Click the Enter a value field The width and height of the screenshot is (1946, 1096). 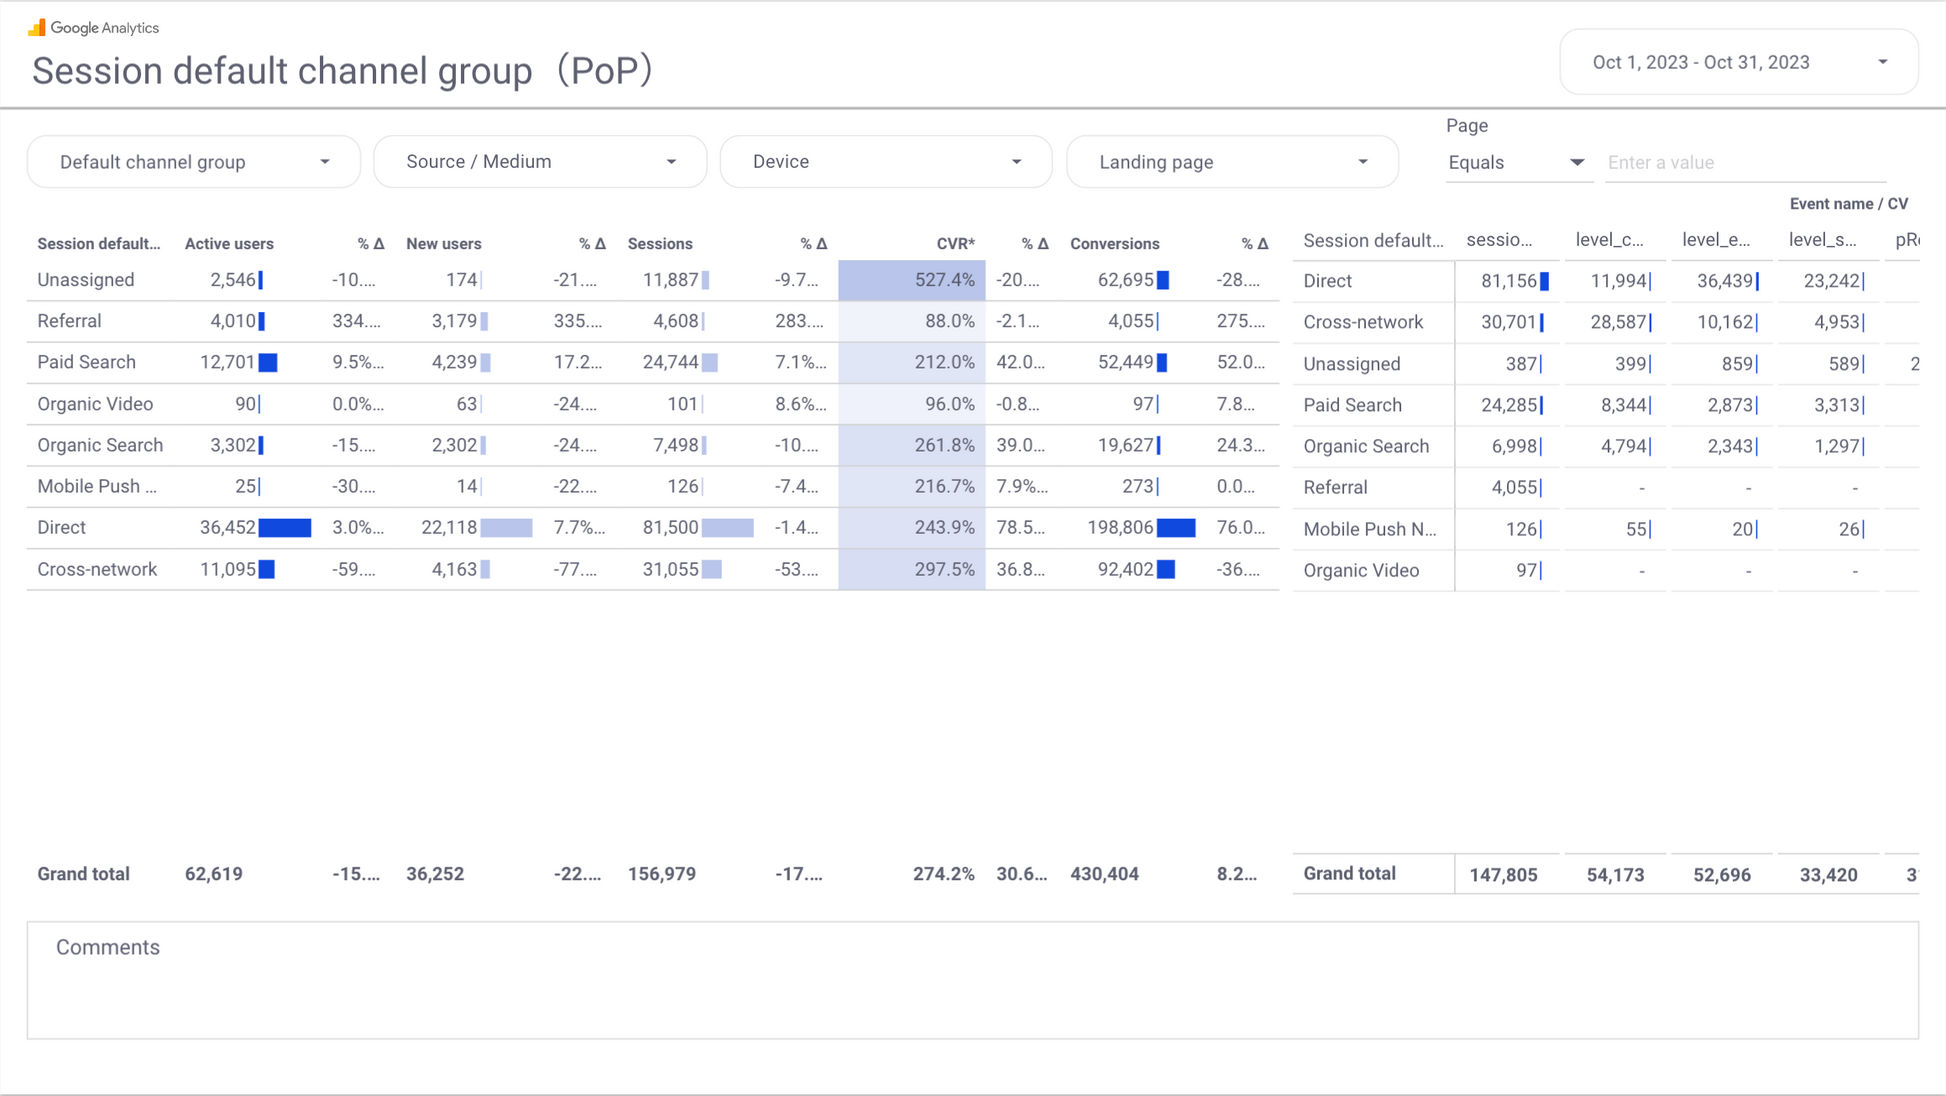(x=1744, y=162)
